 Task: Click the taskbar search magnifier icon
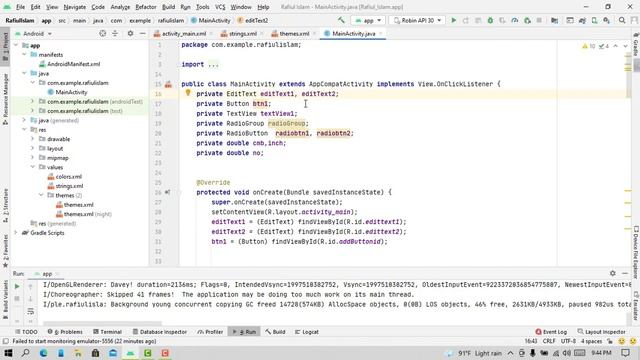pos(25,353)
